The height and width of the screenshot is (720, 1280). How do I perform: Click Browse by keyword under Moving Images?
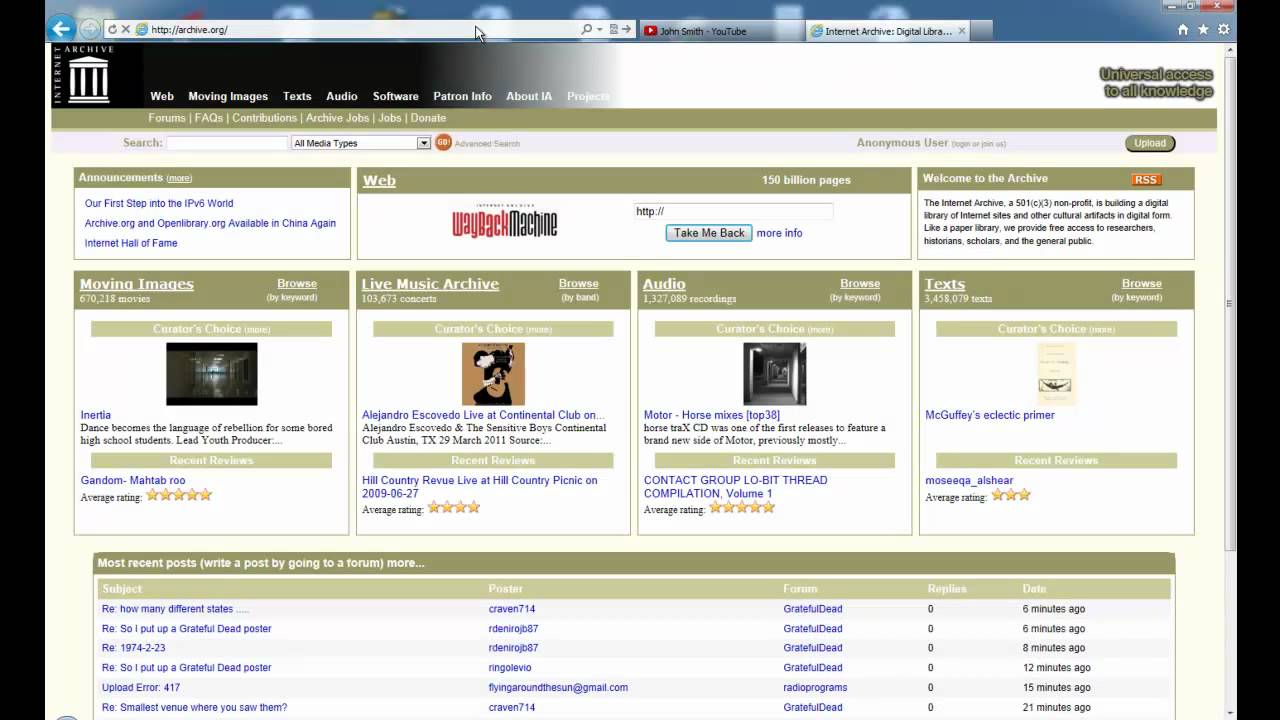pos(297,284)
